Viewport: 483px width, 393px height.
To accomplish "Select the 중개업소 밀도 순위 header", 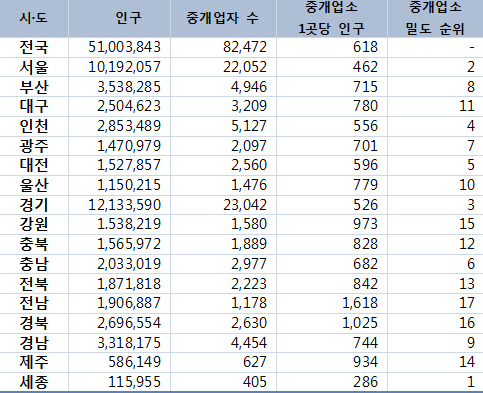I will 435,18.
